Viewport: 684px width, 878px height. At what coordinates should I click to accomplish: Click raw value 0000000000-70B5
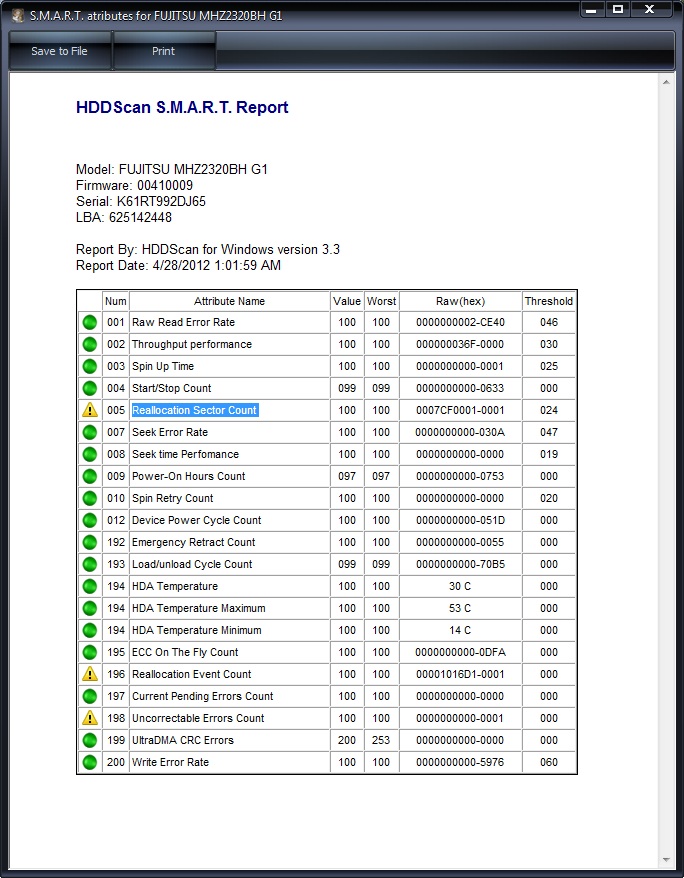click(x=460, y=564)
